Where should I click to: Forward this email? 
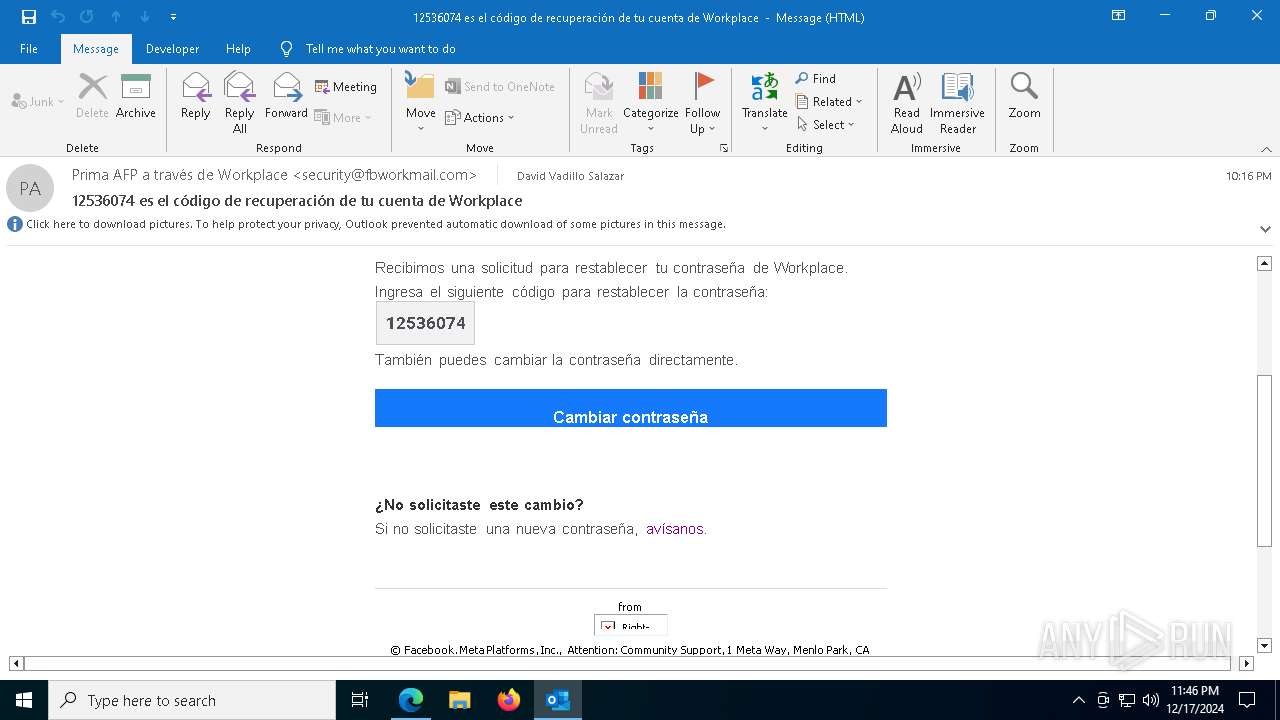286,98
